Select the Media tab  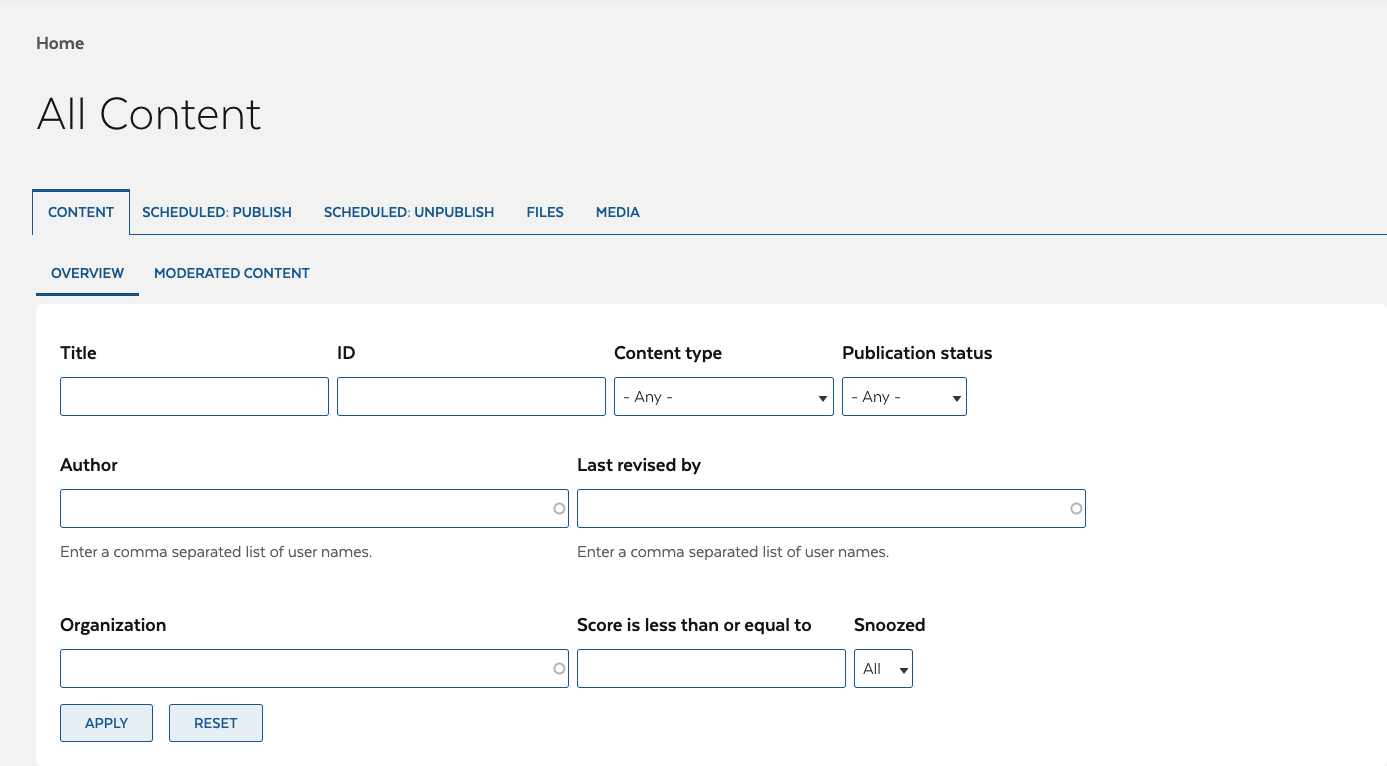(618, 212)
